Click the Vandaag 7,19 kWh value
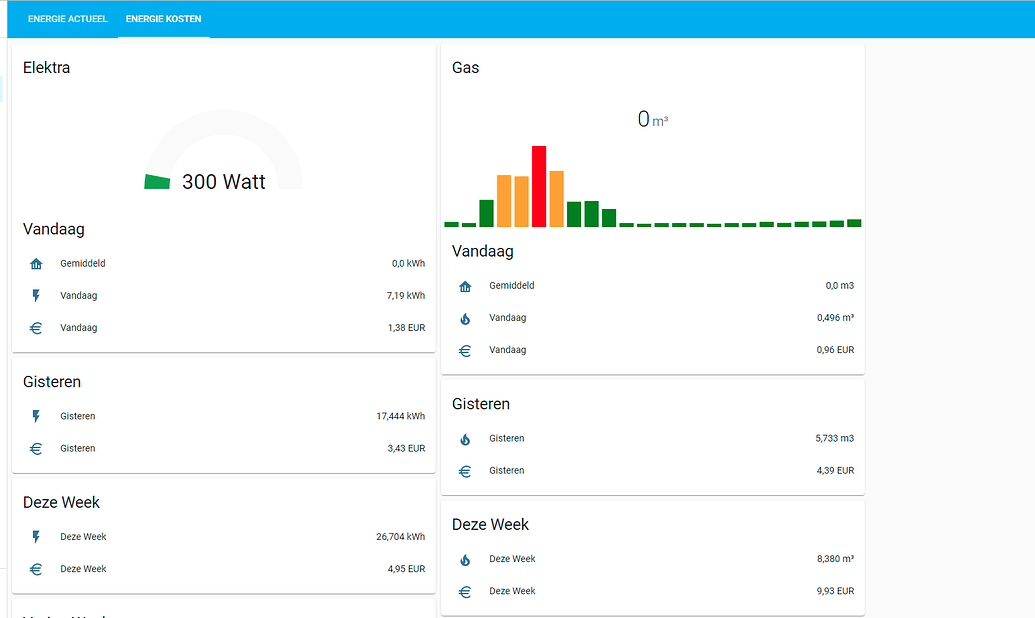Image resolution: width=1035 pixels, height=618 pixels. (404, 295)
